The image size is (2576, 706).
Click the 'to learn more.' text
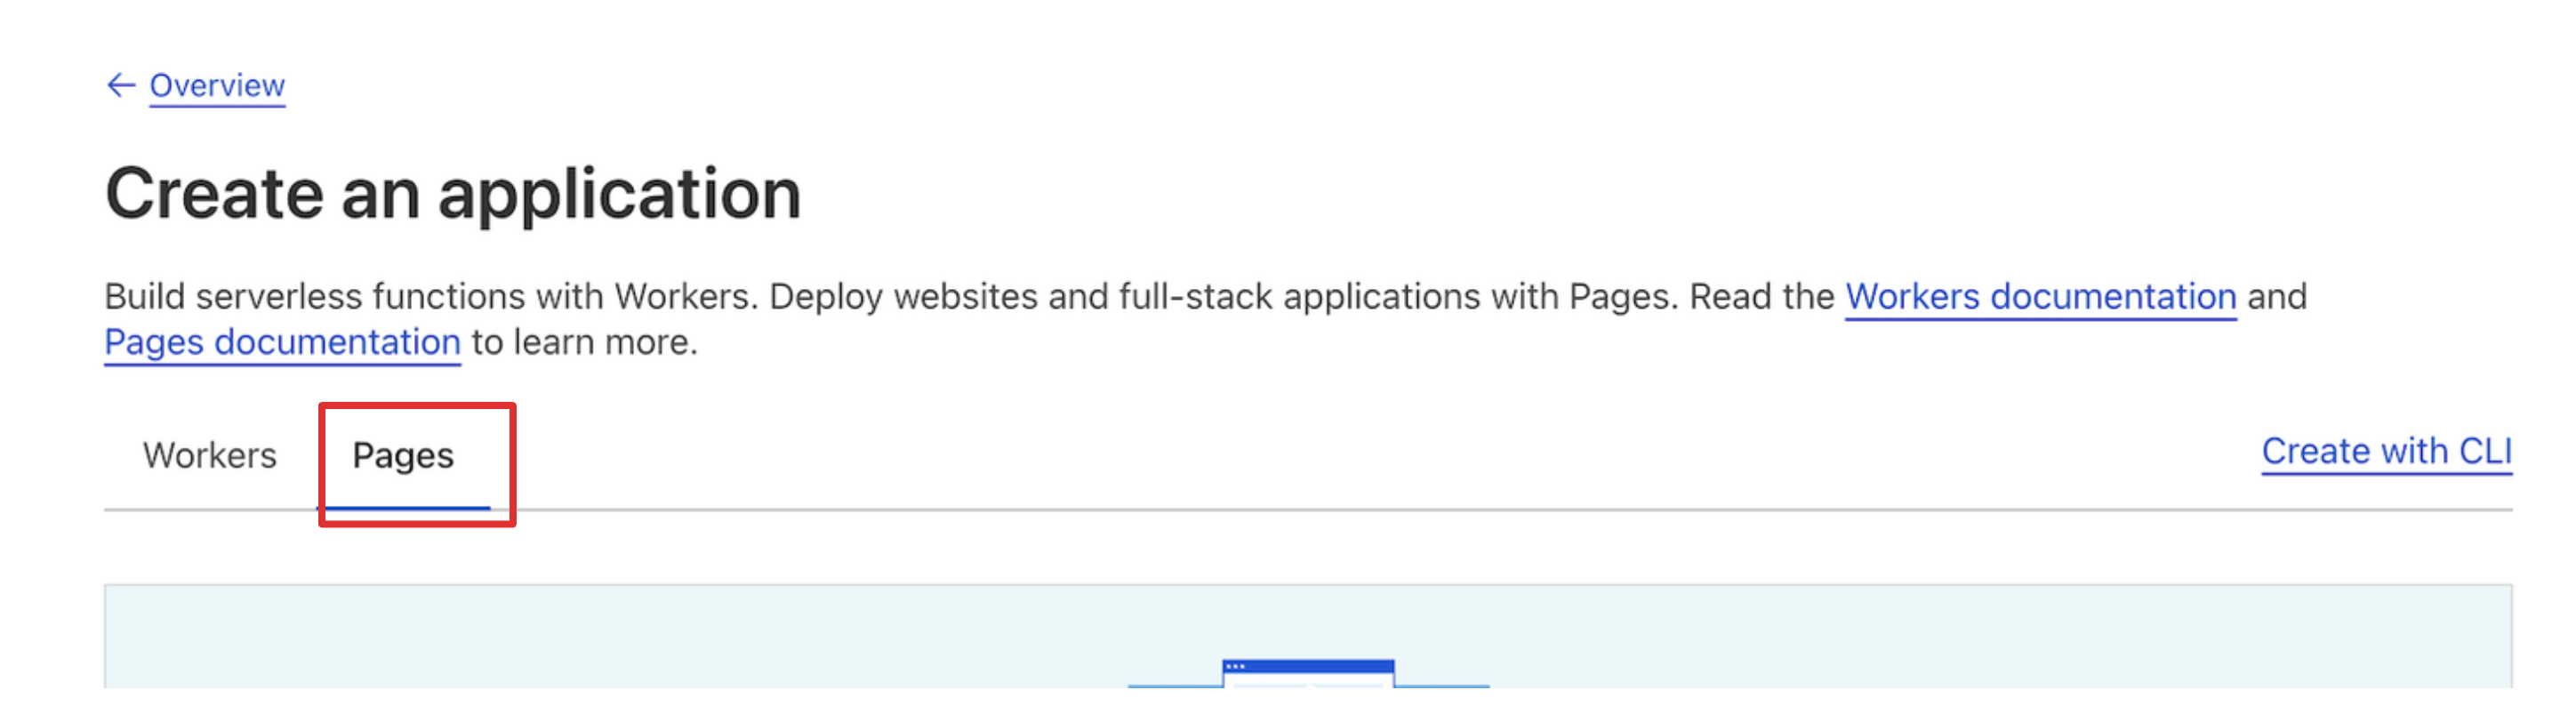tap(585, 342)
